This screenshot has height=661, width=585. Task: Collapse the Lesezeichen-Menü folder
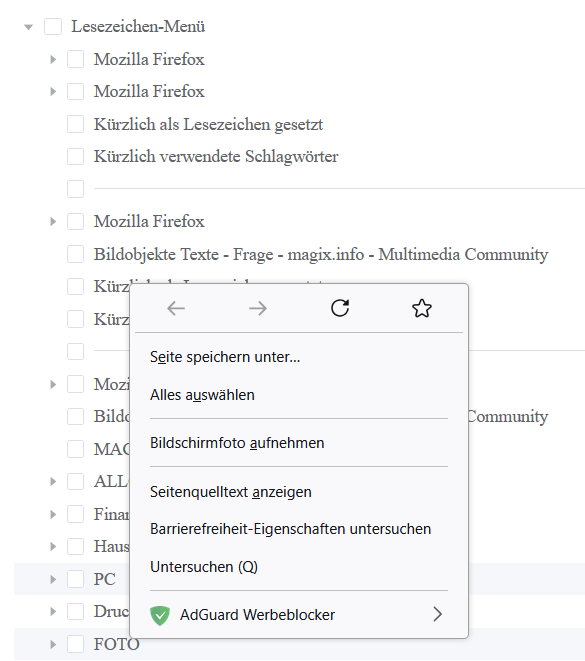click(x=28, y=27)
